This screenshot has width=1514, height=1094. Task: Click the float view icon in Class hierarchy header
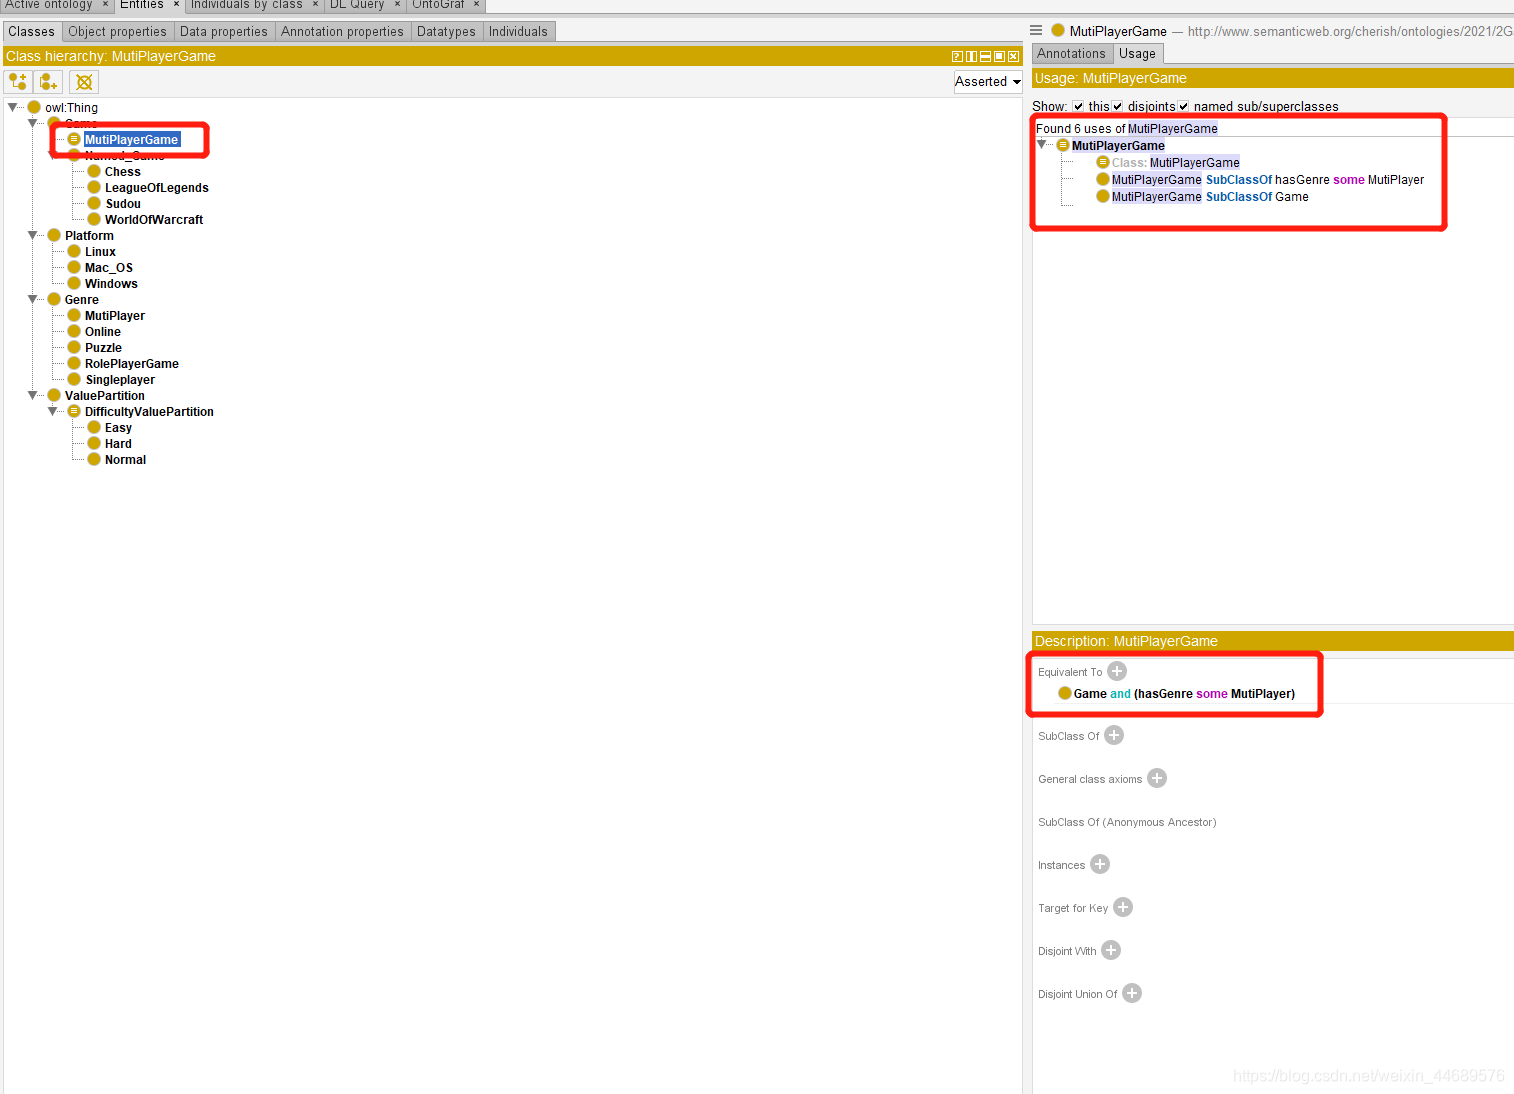click(999, 57)
